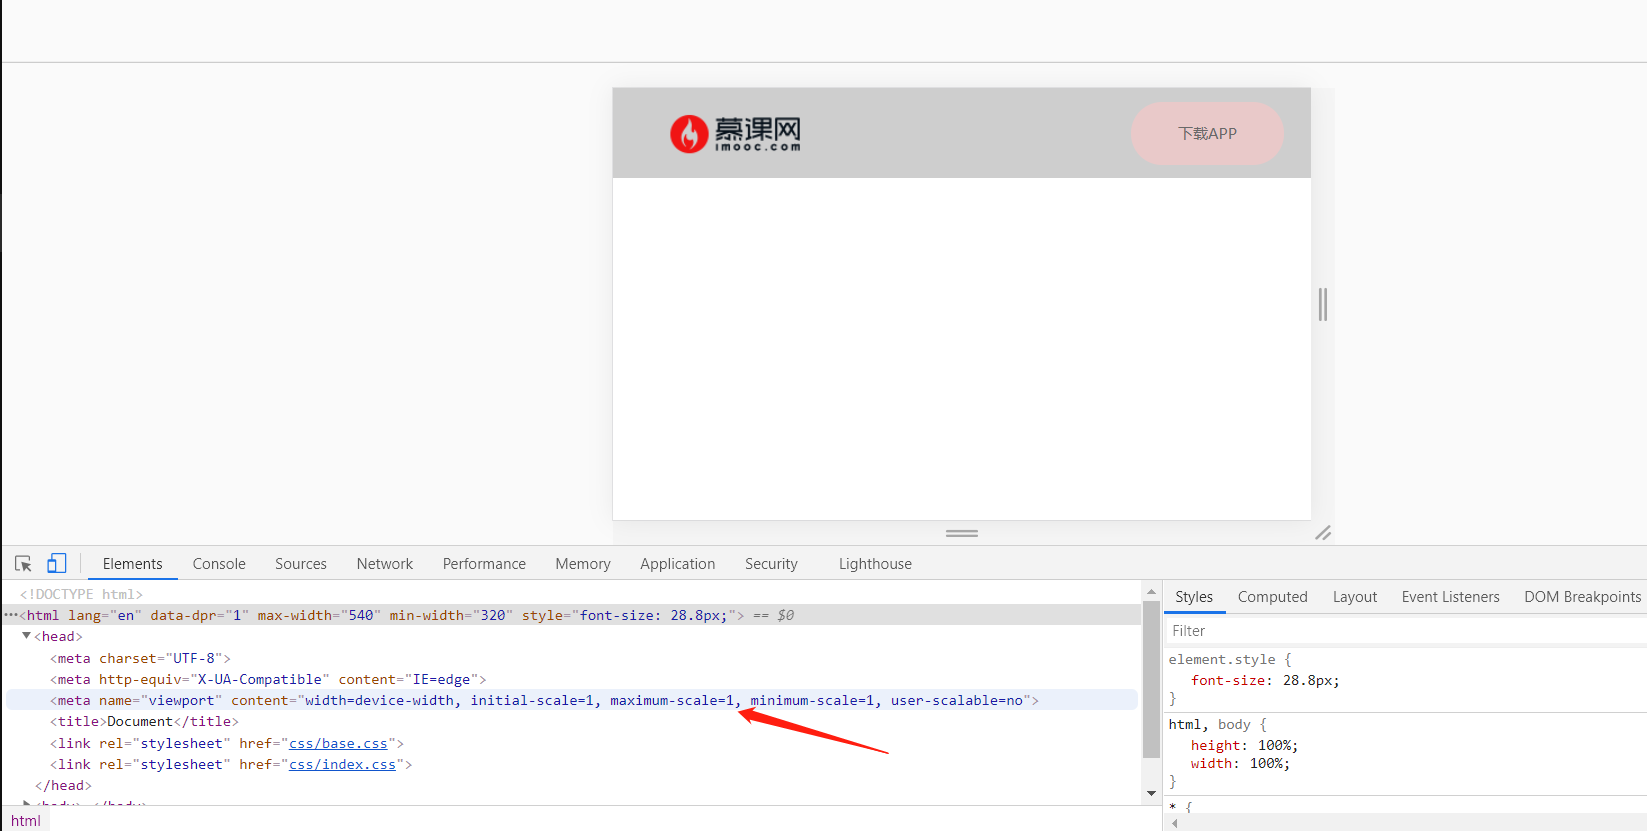Click the viewport right-edge width handle
Image resolution: width=1647 pixels, height=831 pixels.
coord(1323,304)
